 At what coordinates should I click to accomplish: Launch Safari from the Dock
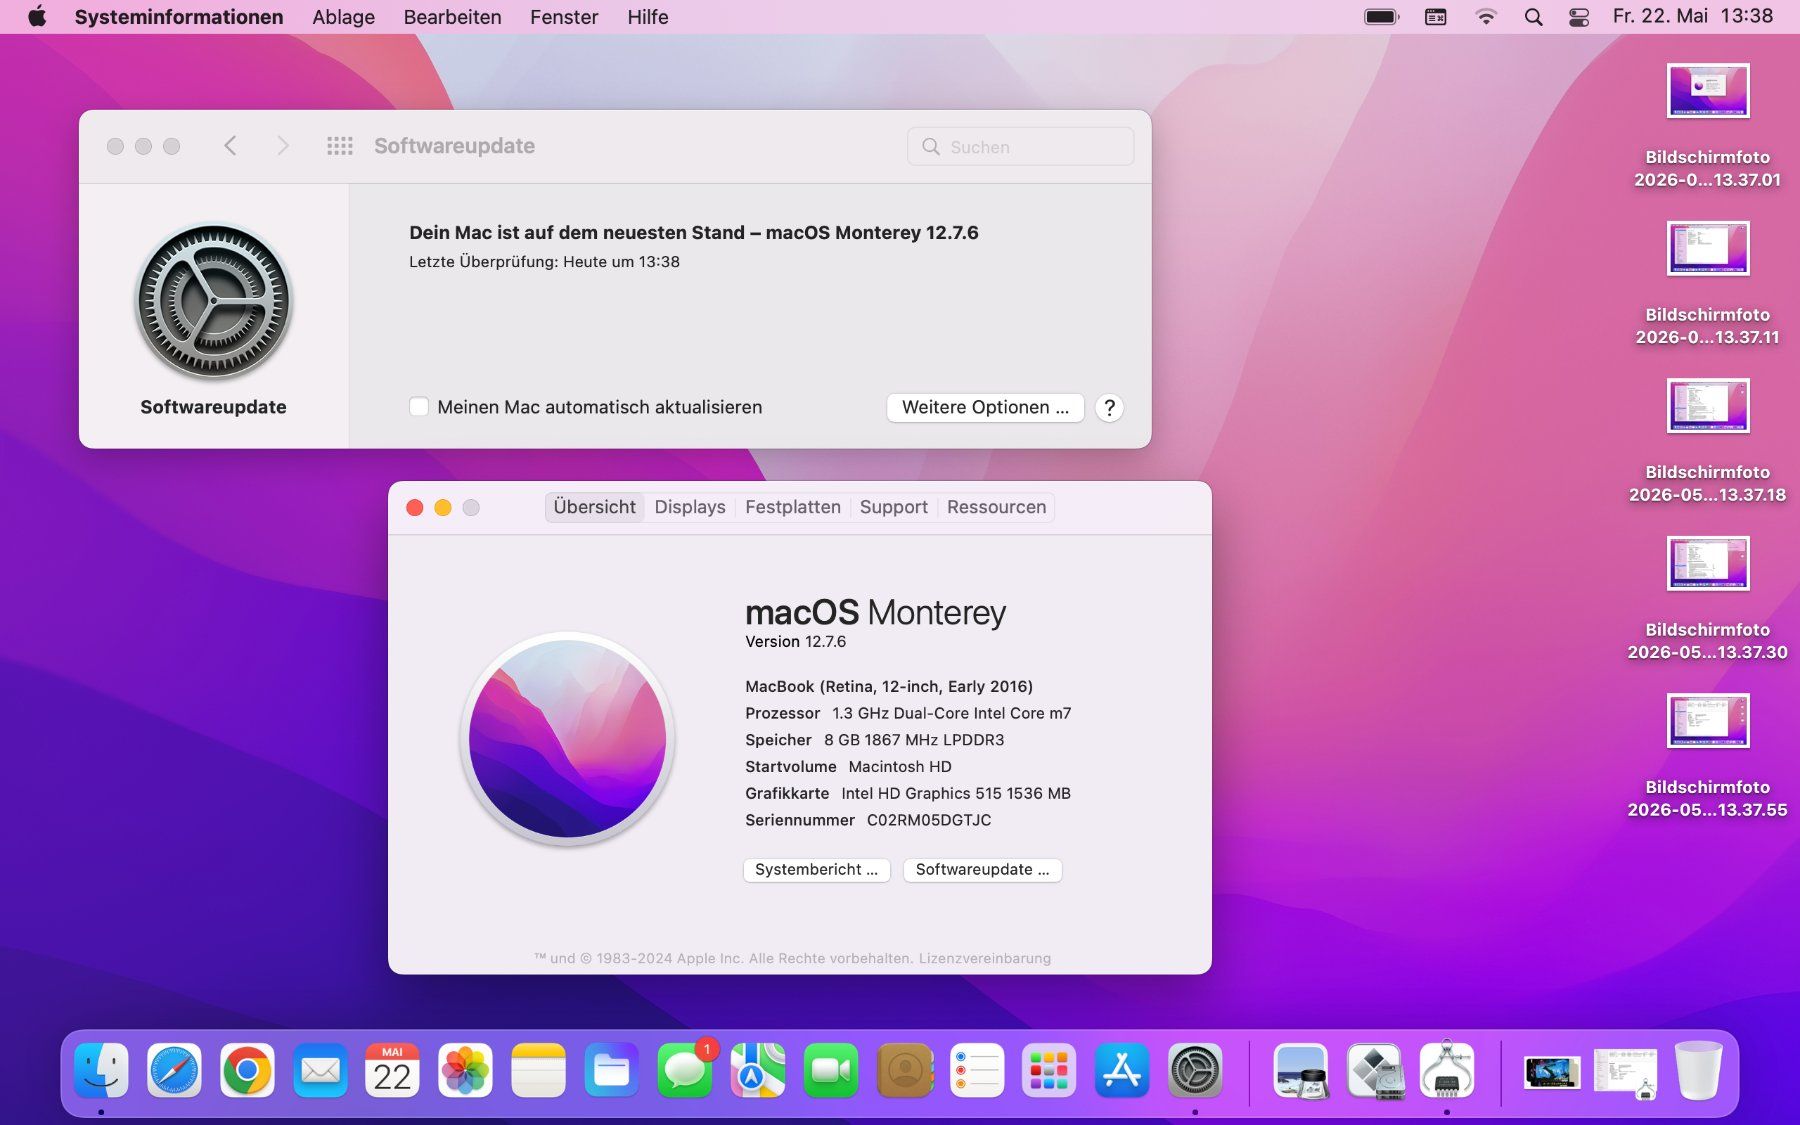point(174,1070)
